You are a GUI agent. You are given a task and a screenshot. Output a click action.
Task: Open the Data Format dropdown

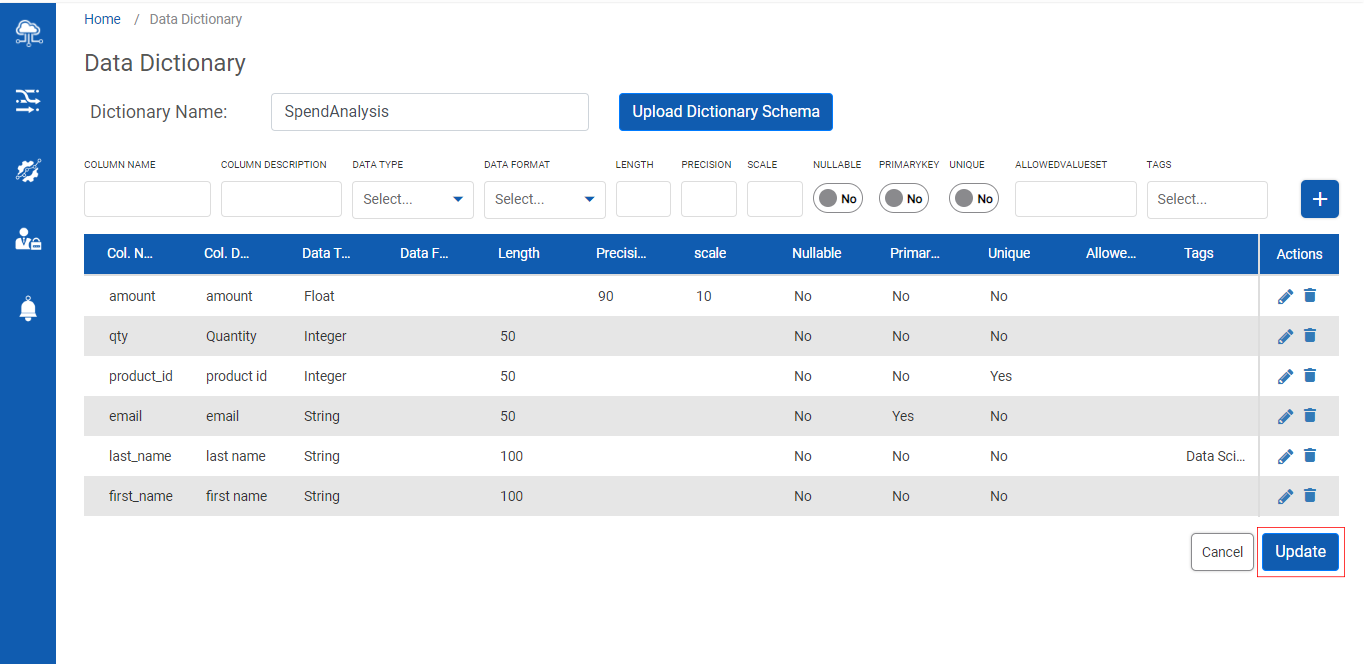pyautogui.click(x=545, y=199)
